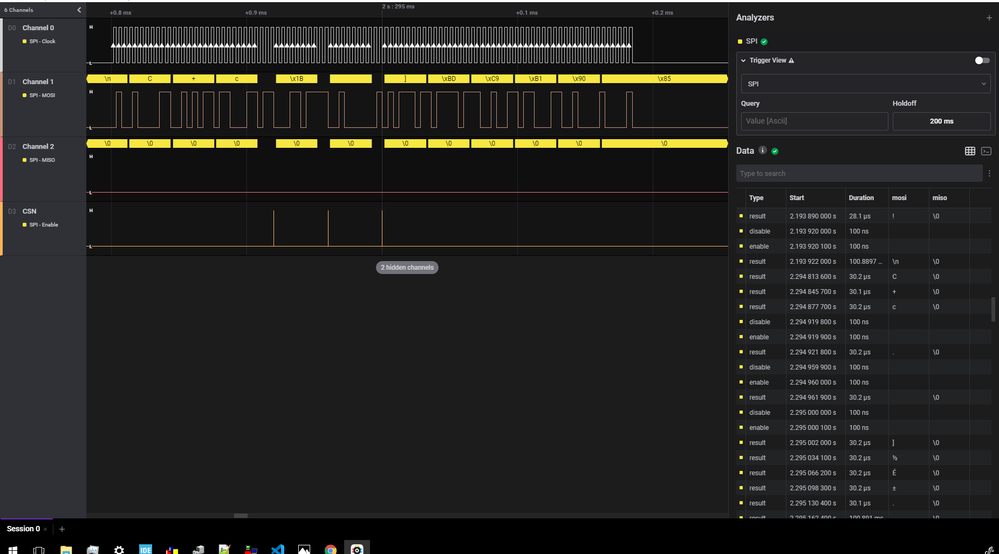This screenshot has height=554, width=999.
Task: Show the 2 hidden channels
Action: pyautogui.click(x=407, y=267)
